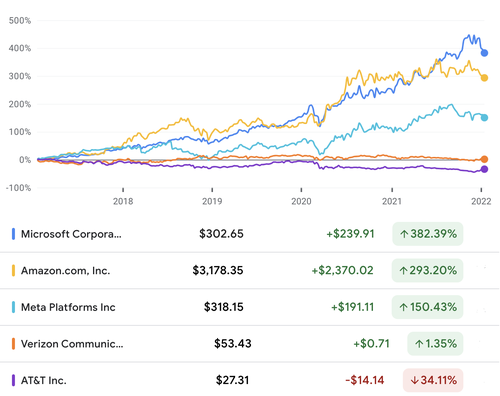Screen dimensions: 500x396
Task: Click the $53.43 Verizon price
Action: coord(232,344)
